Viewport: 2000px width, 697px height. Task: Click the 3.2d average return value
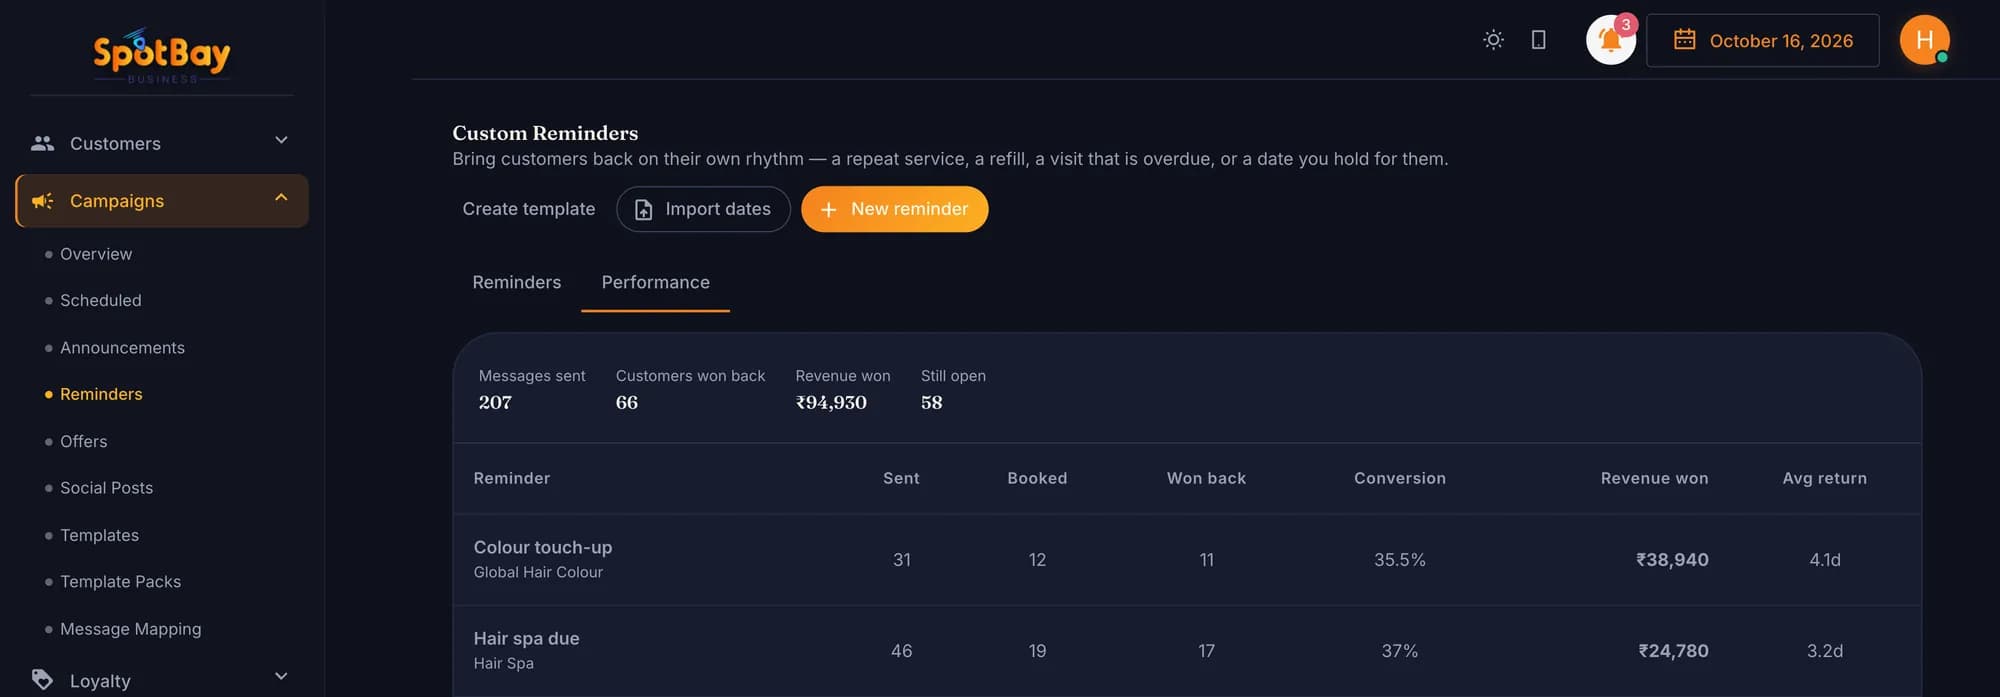pos(1824,651)
